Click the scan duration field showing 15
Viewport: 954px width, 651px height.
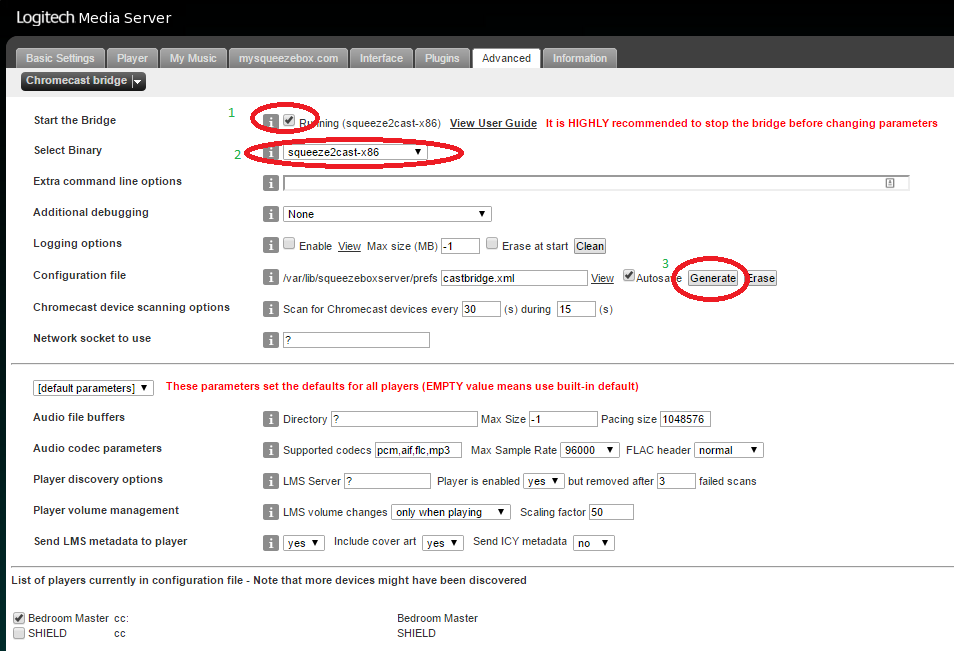(x=576, y=309)
